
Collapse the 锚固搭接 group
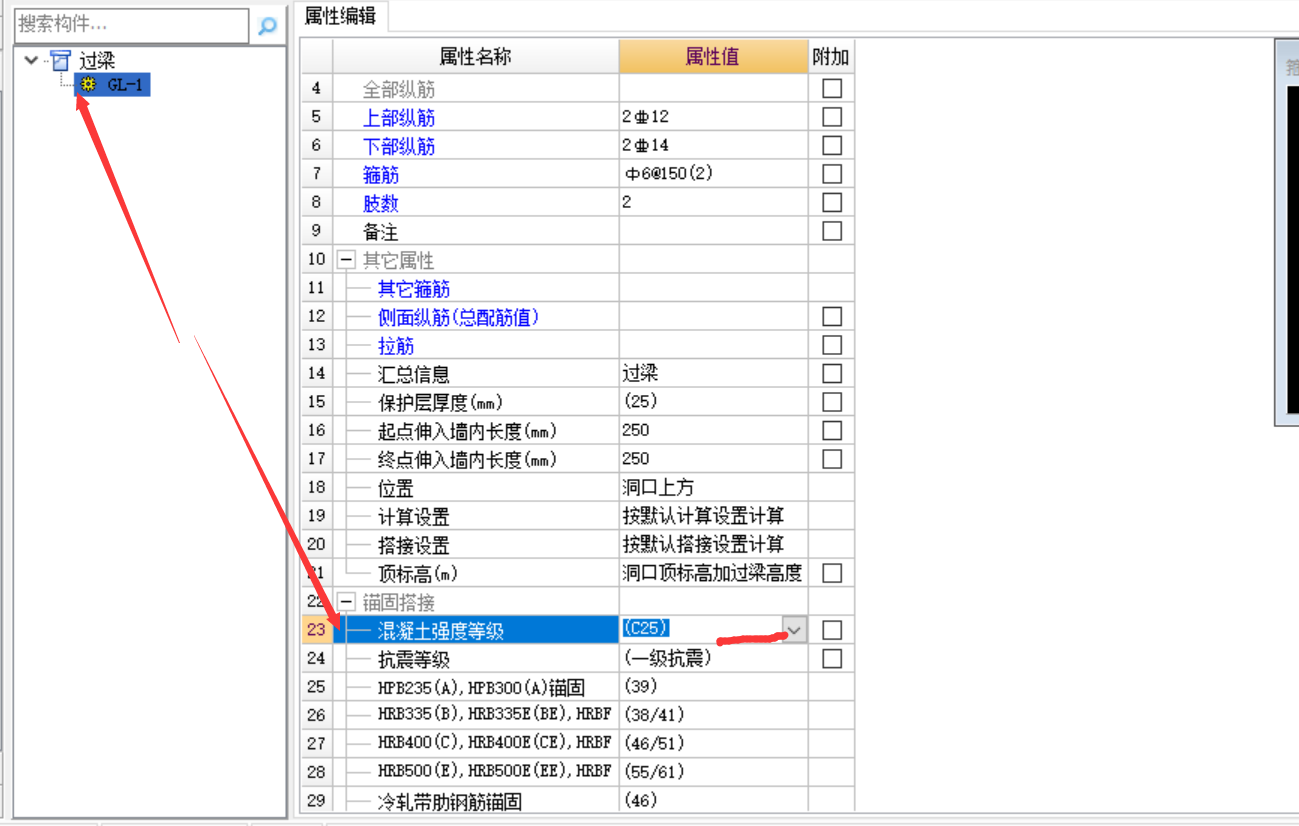click(346, 602)
